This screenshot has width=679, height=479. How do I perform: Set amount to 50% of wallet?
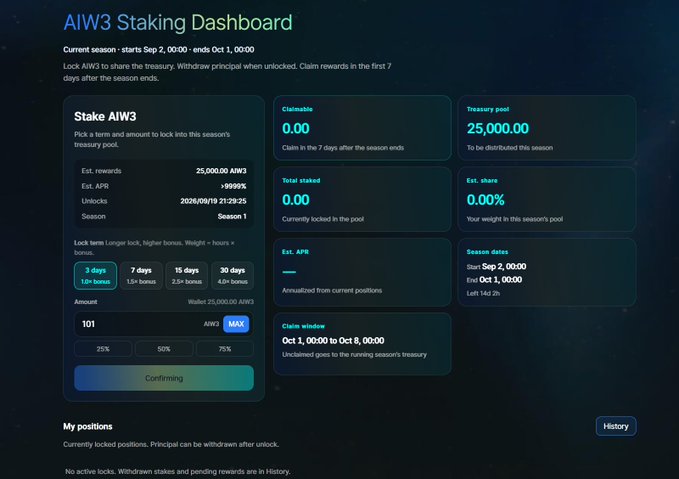point(164,349)
